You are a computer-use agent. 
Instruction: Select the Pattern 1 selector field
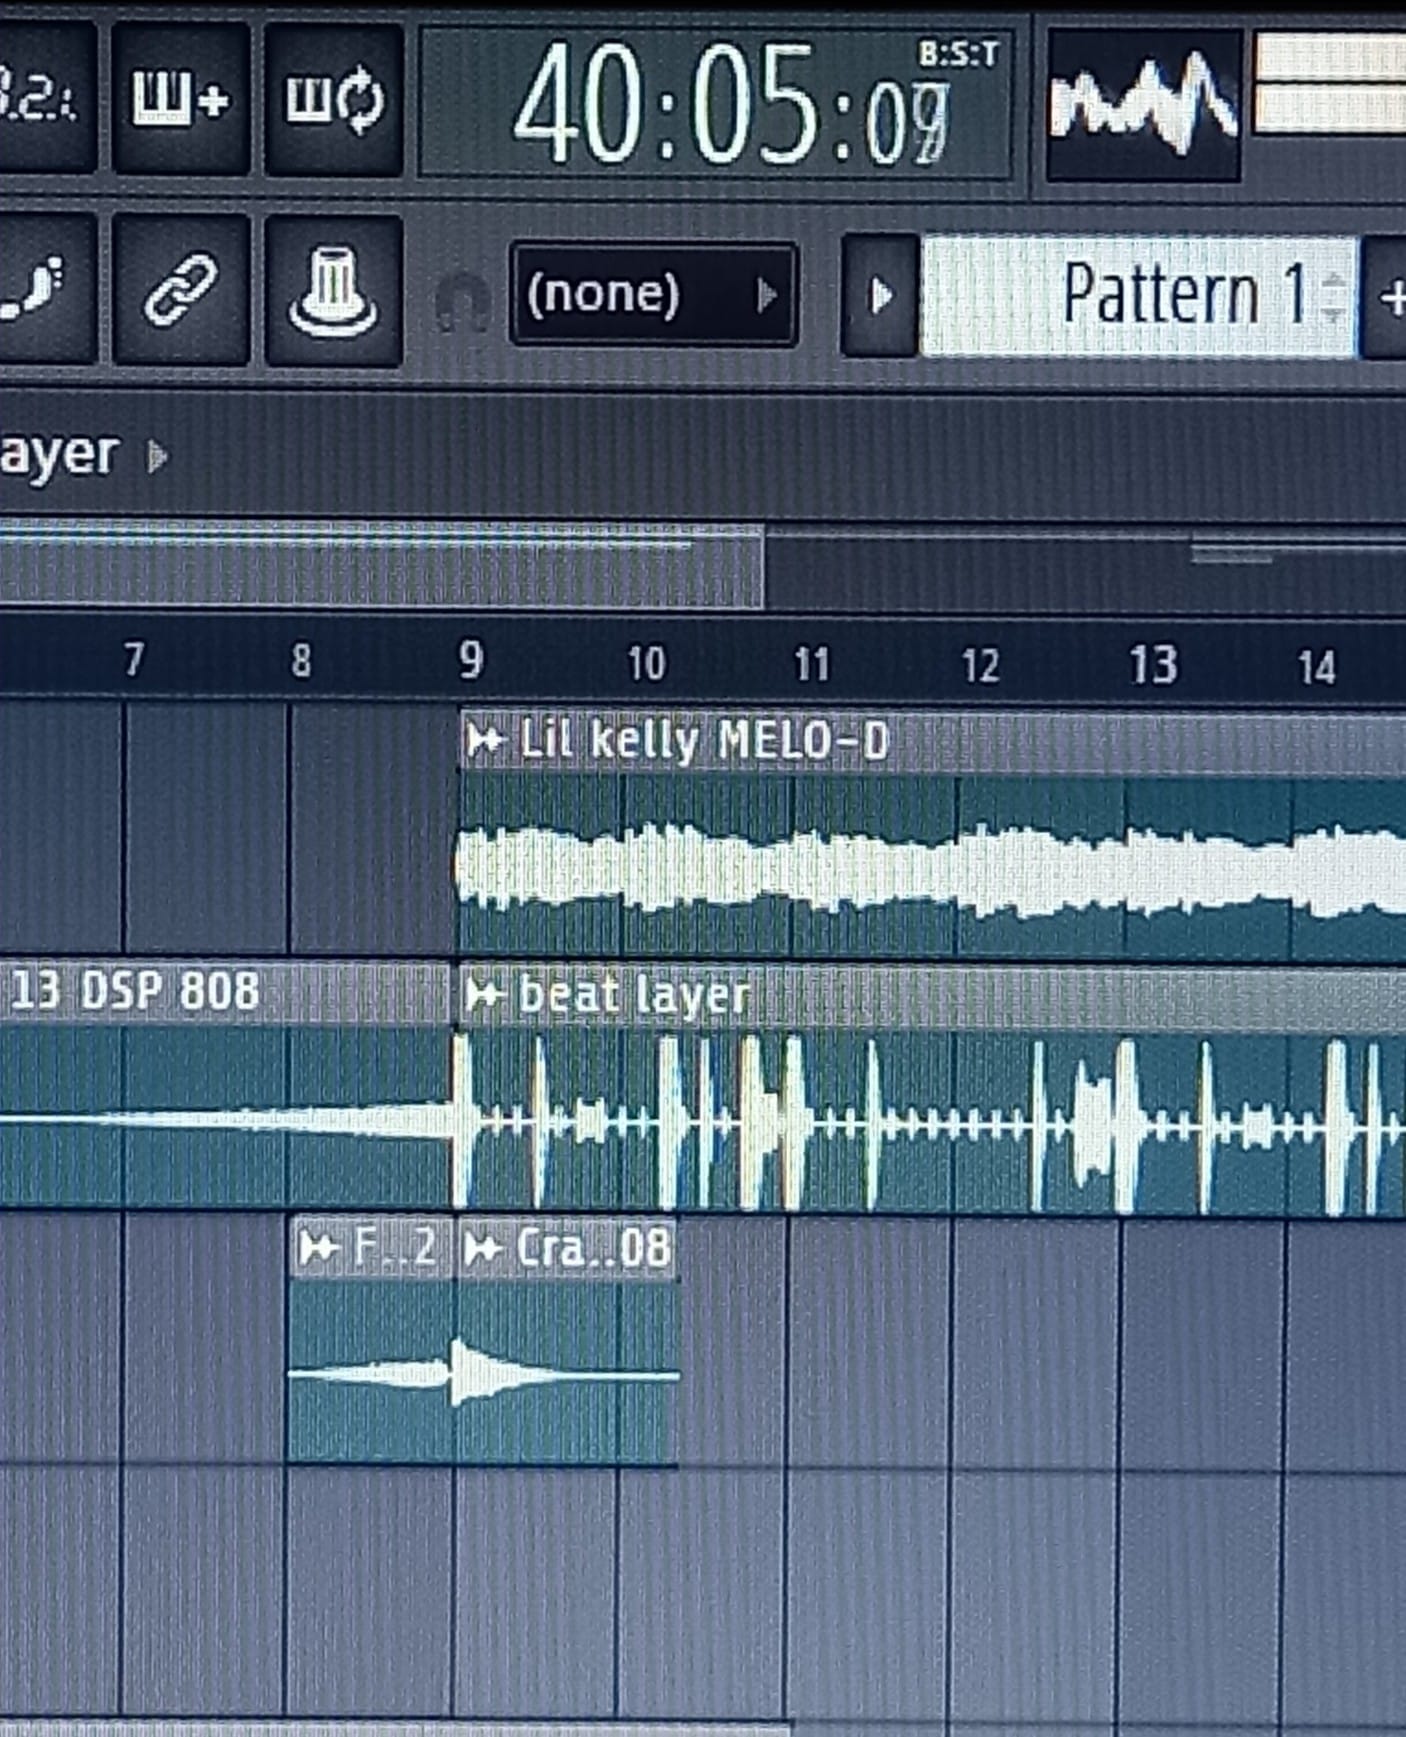(x=1138, y=296)
